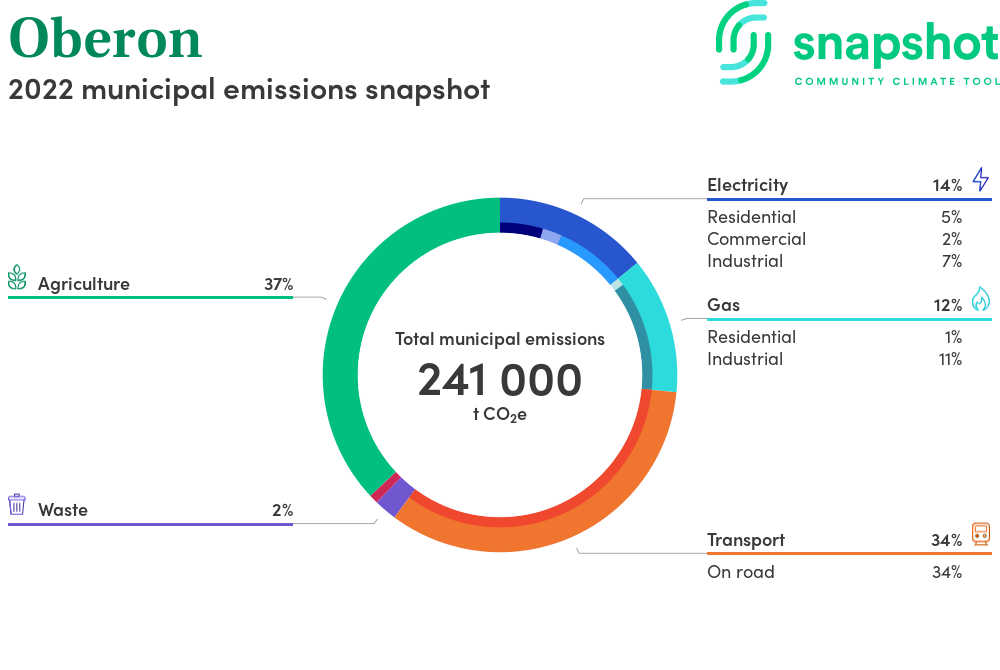Click the Waste category label

(63, 510)
